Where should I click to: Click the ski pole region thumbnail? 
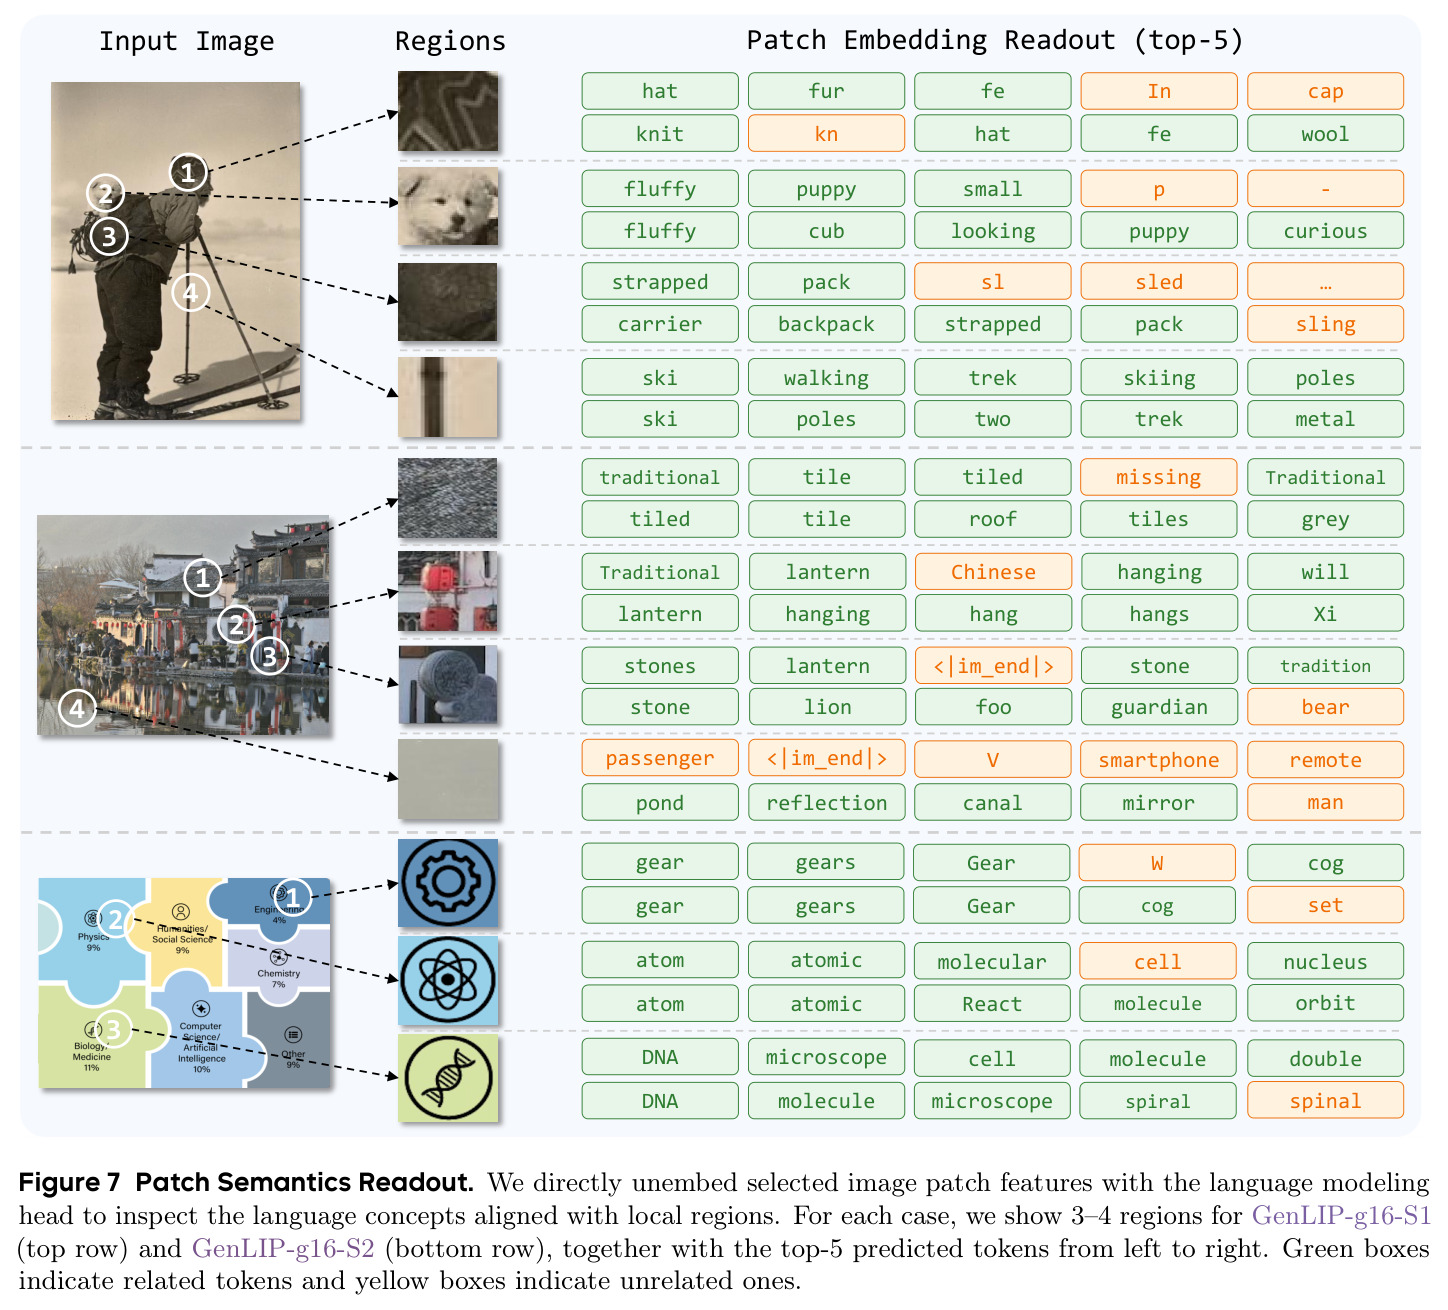pos(448,398)
